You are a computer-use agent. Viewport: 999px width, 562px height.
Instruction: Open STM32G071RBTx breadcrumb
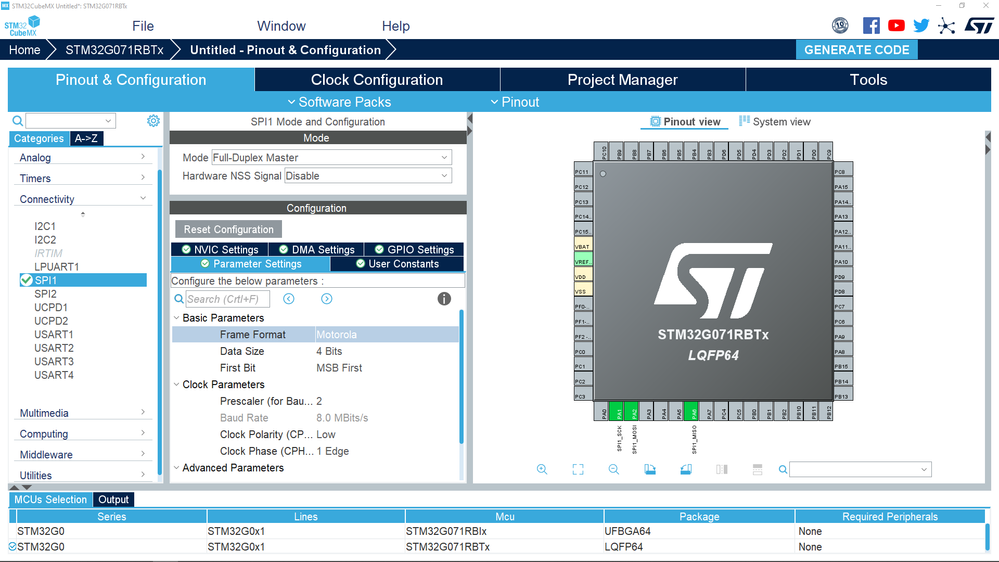[114, 50]
